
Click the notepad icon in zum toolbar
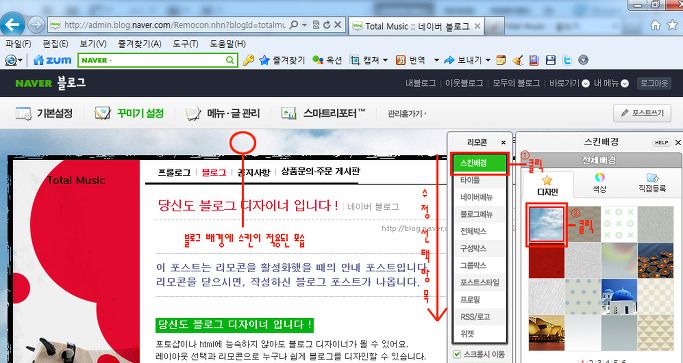tap(501, 60)
